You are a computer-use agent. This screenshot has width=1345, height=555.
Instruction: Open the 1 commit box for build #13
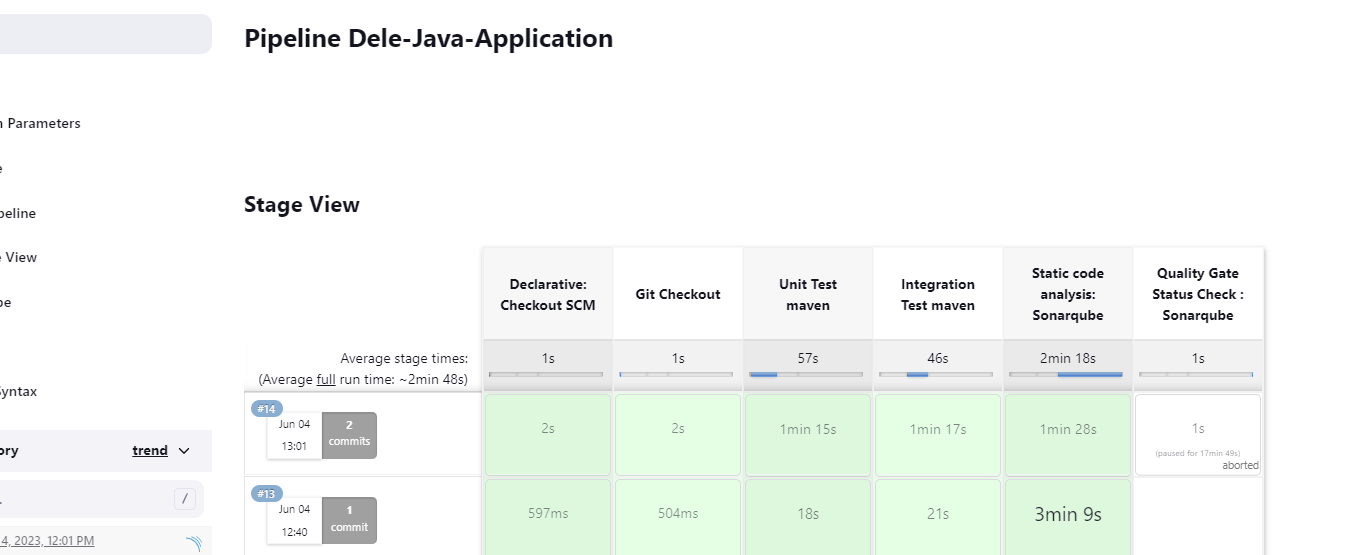(x=349, y=520)
